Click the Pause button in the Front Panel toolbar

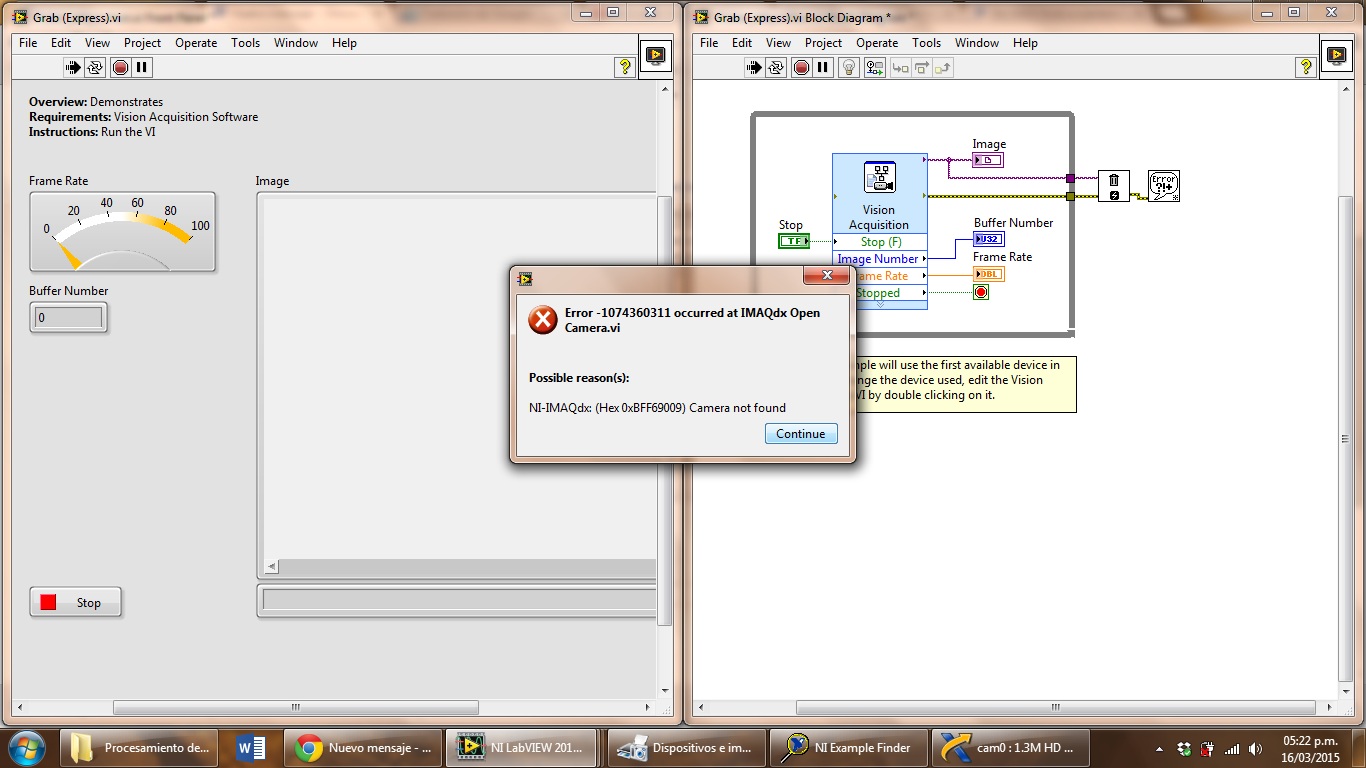point(142,68)
